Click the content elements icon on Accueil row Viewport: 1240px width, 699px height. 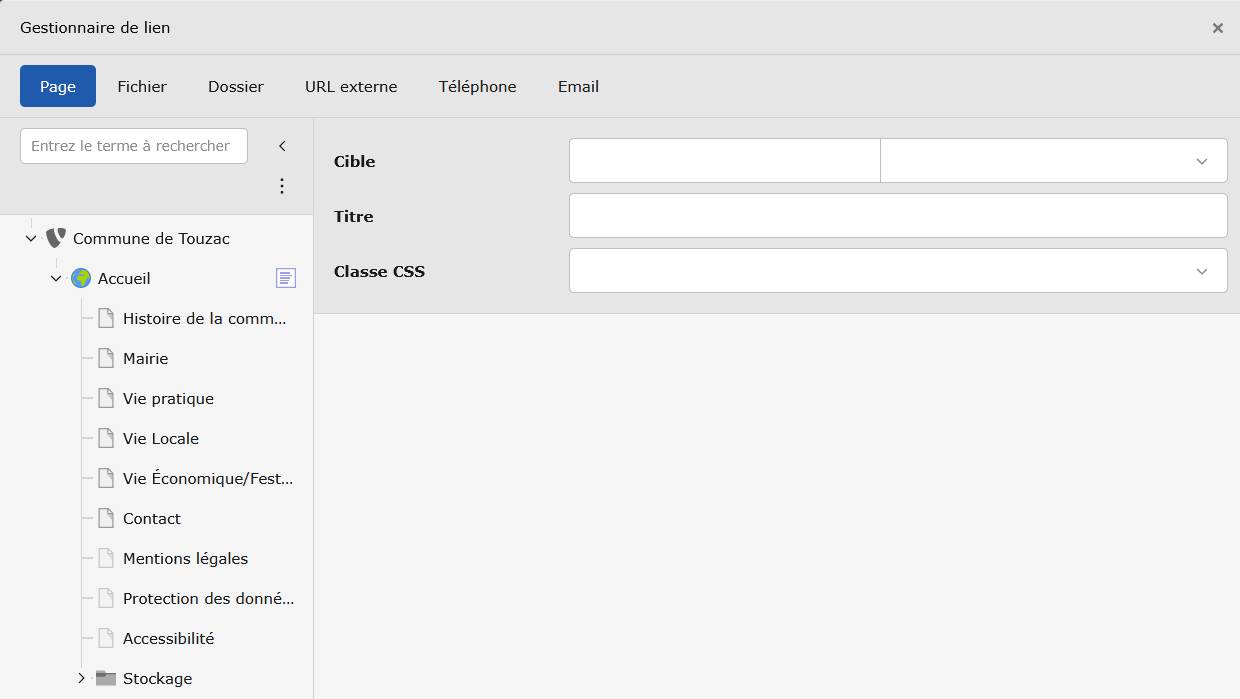coord(286,278)
